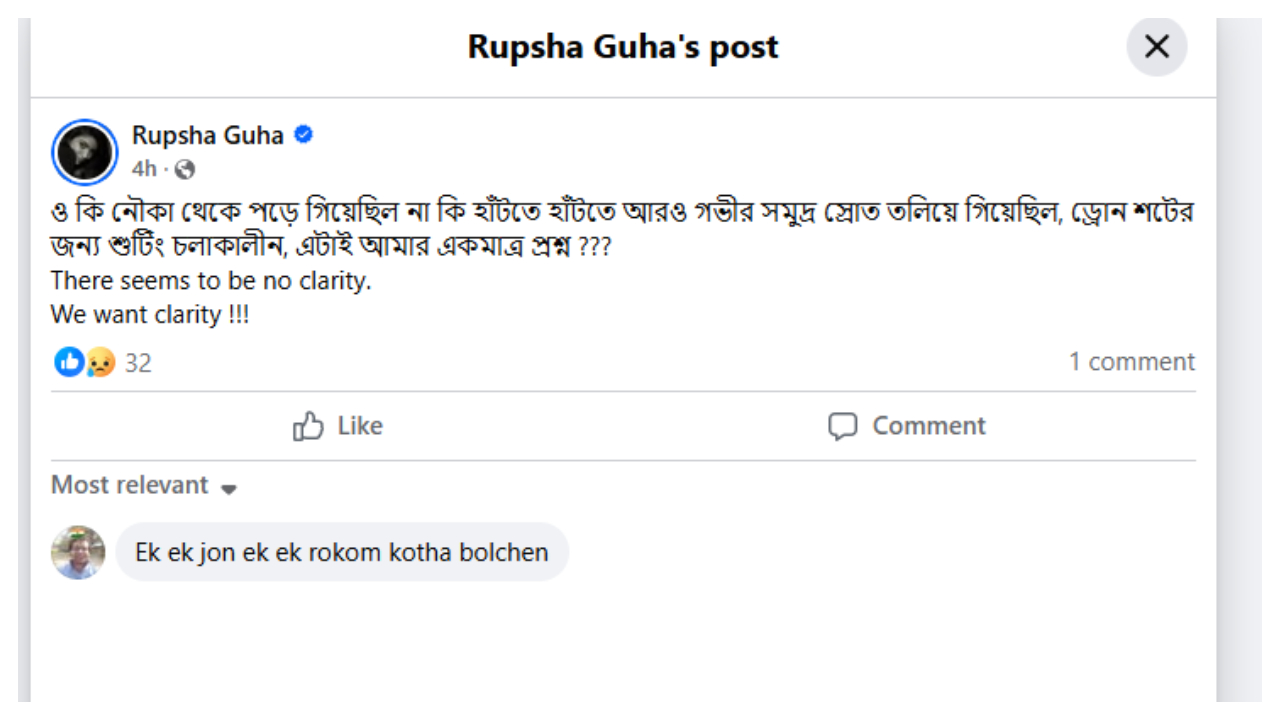The height and width of the screenshot is (720, 1280).
Task: View the 32 reactions count
Action: click(x=138, y=363)
